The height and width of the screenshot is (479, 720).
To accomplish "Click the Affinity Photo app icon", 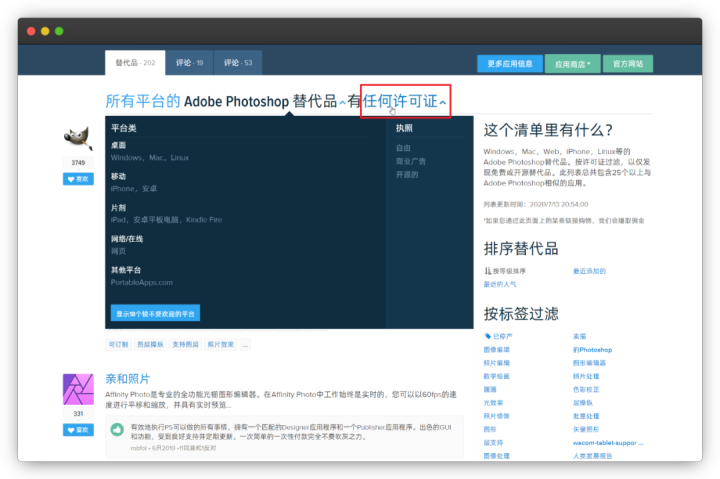I will 78,389.
